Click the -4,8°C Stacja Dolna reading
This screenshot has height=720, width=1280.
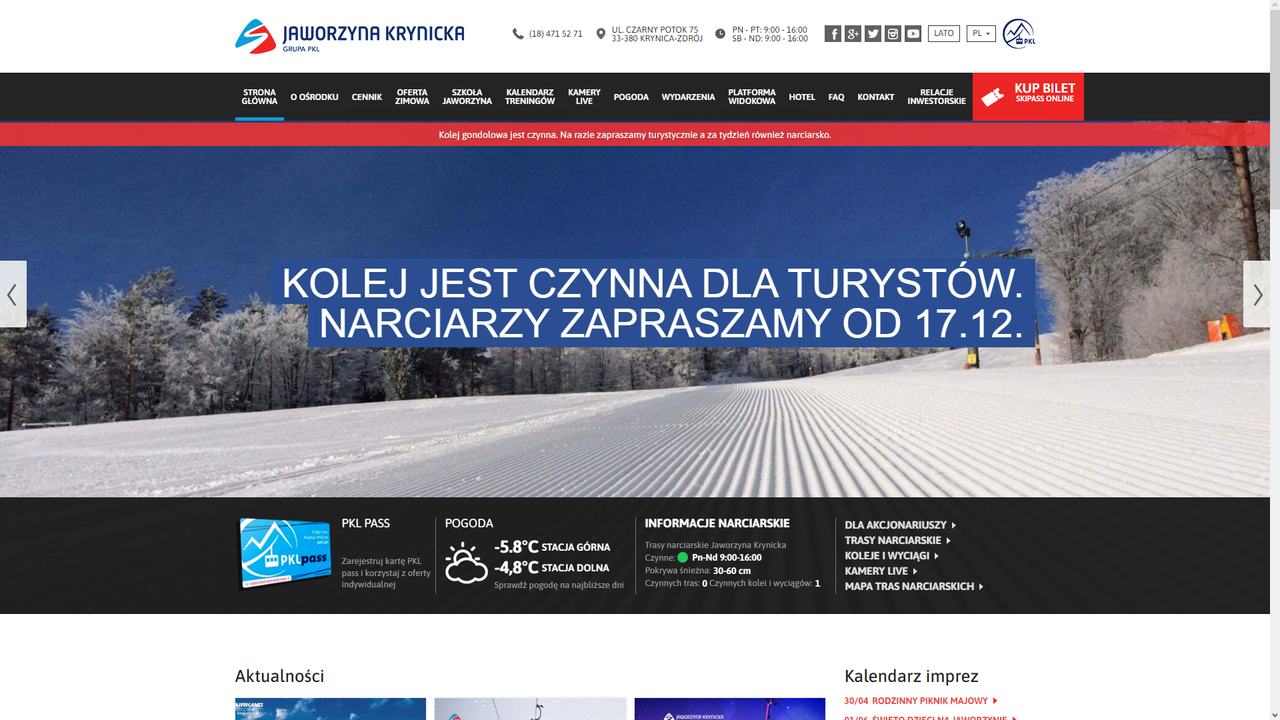tap(551, 568)
